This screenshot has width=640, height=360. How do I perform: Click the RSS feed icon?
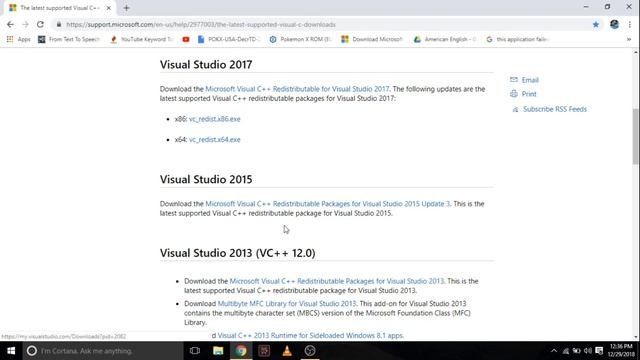516,109
